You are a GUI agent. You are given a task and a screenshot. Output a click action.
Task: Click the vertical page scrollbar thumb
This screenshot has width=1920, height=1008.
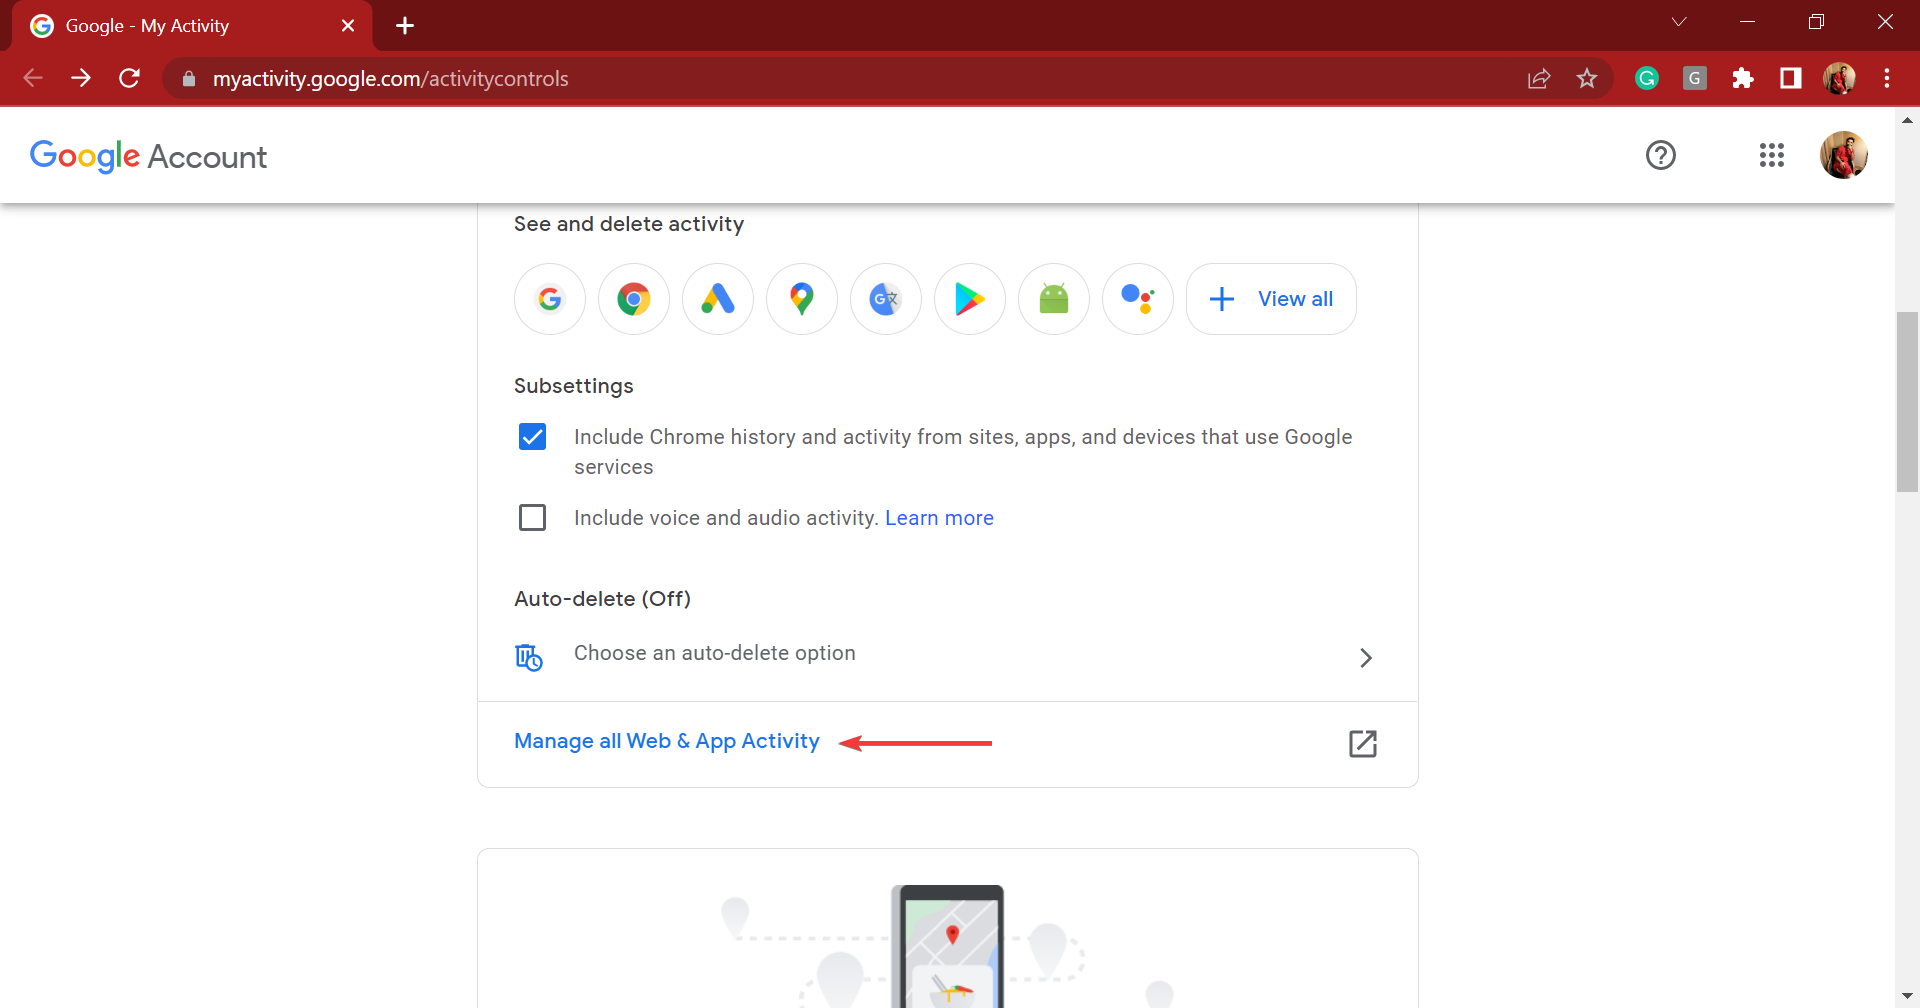tap(1907, 402)
